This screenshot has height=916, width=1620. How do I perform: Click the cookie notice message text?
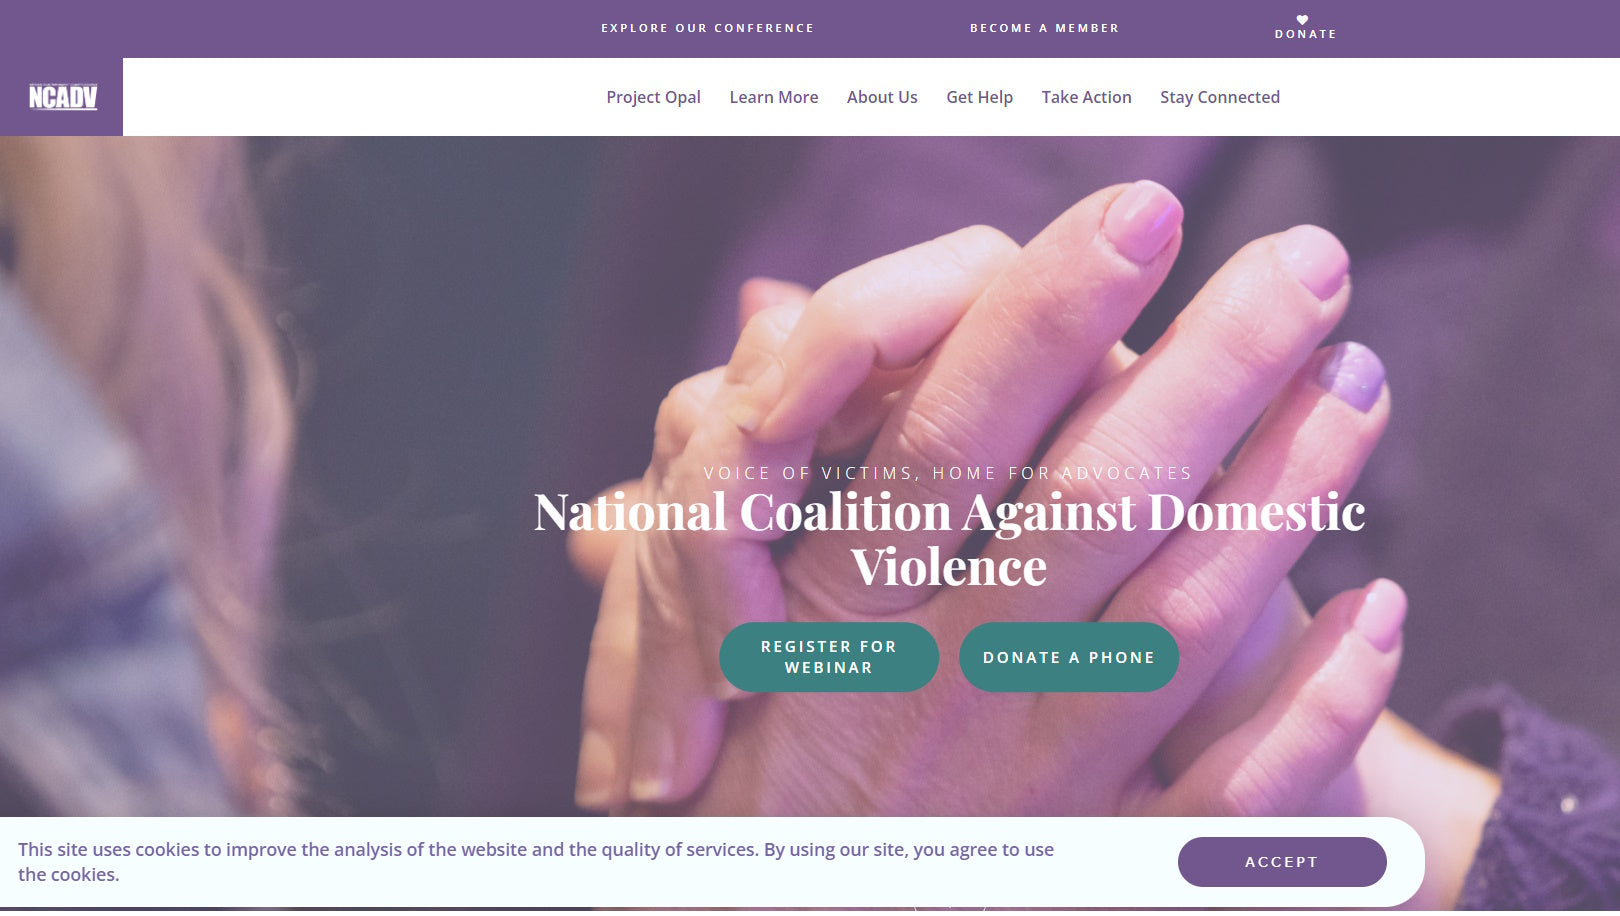tap(536, 862)
